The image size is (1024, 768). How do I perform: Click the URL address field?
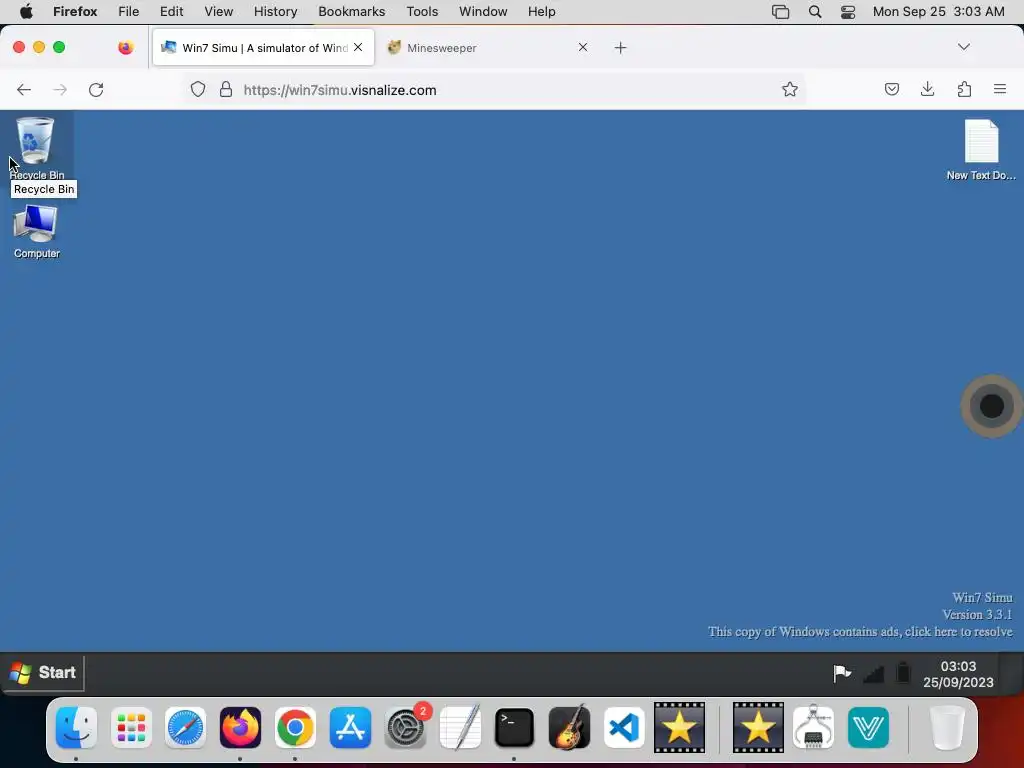point(496,90)
